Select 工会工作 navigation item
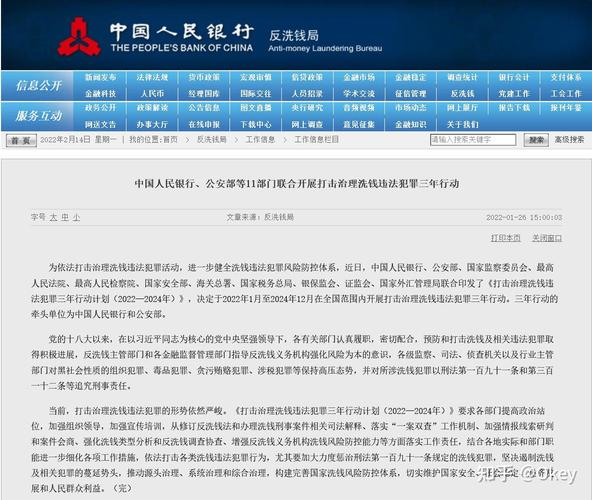Screen dimensions: 592x500 [566, 93]
